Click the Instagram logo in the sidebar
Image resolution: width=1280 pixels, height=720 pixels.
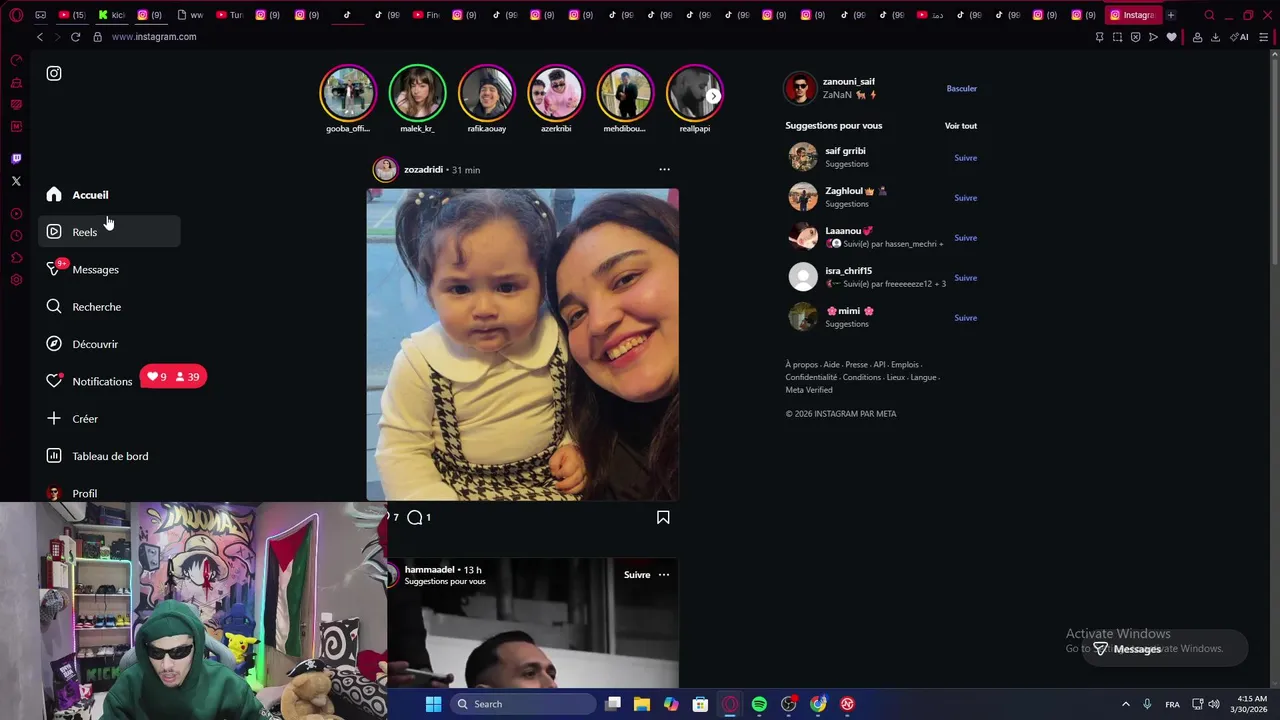(54, 73)
